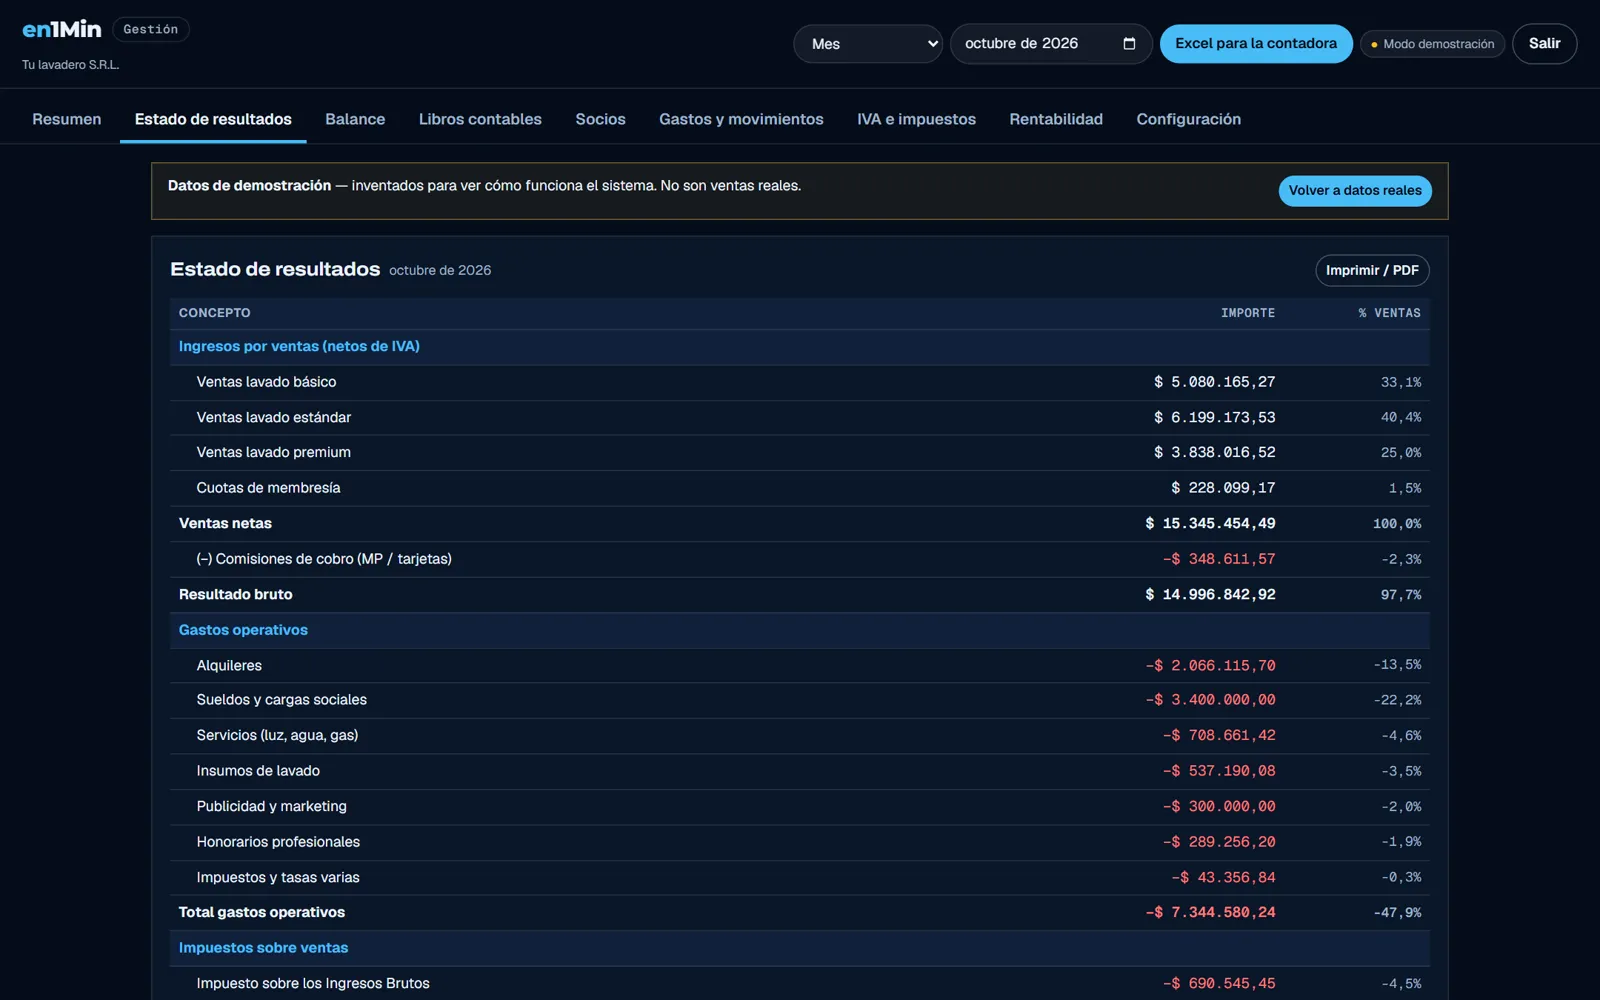
Task: Click the Publicidad y marketing row label
Action: click(272, 806)
